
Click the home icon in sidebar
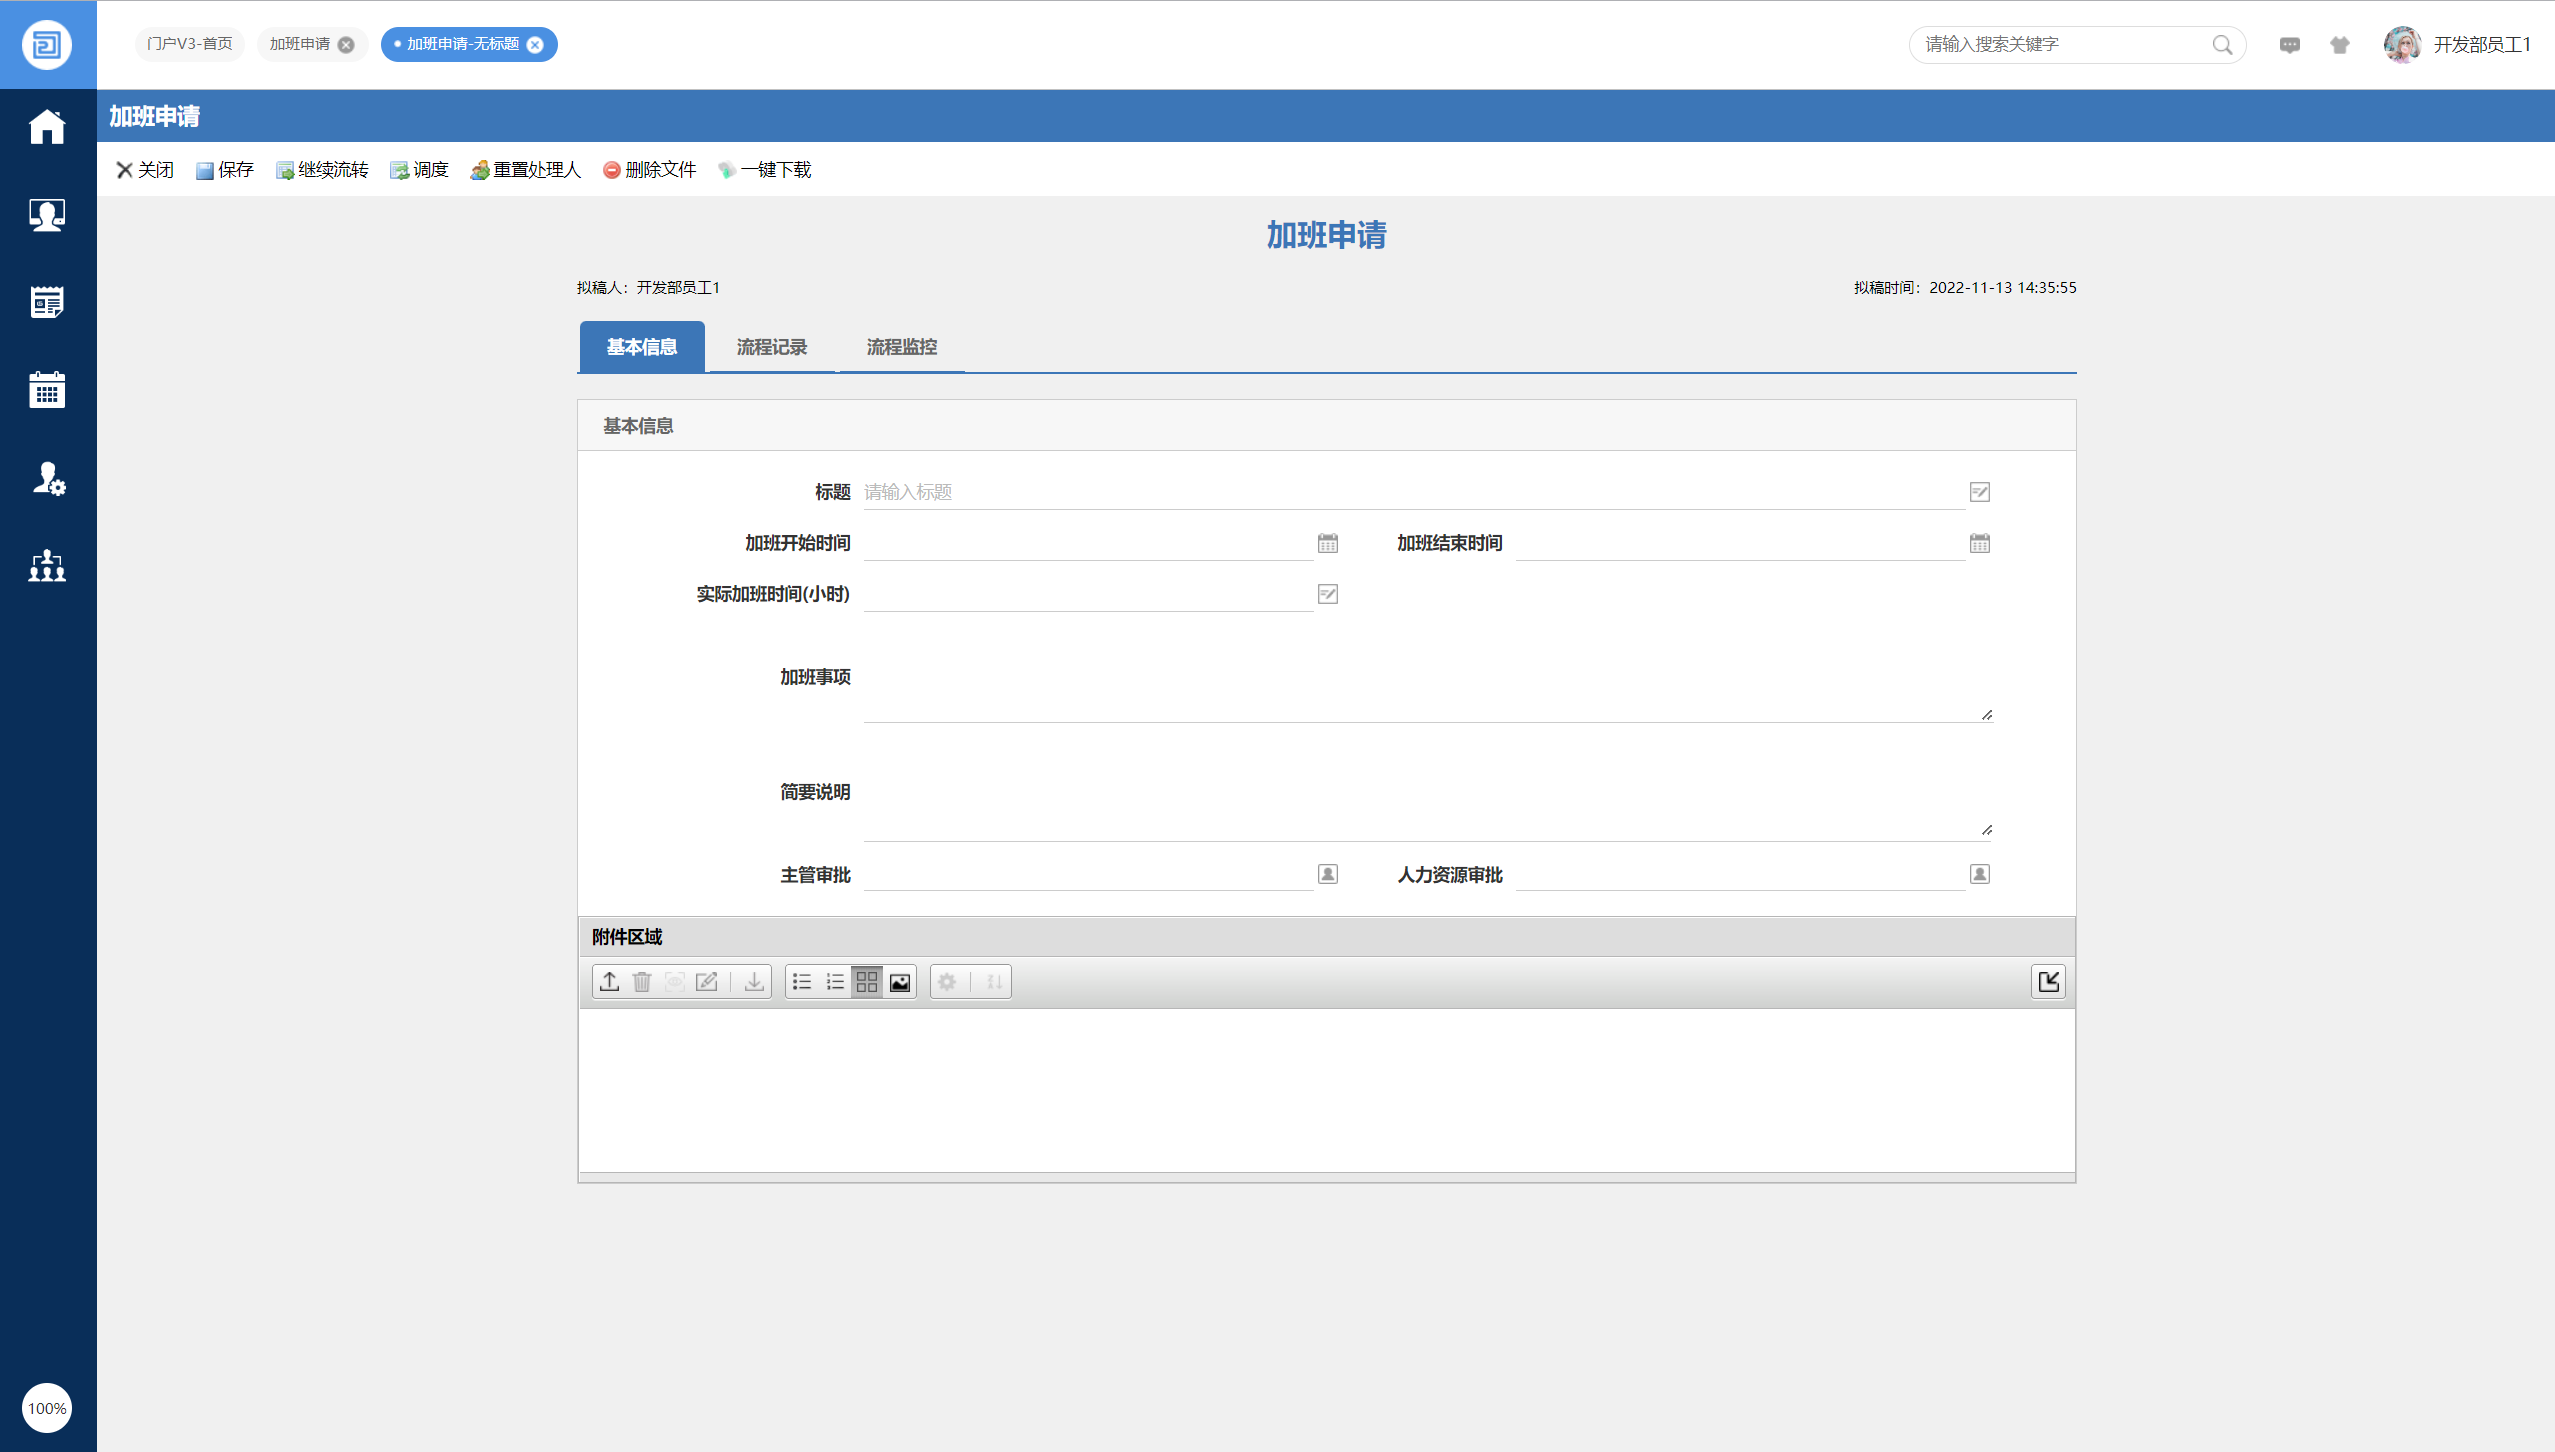[47, 127]
